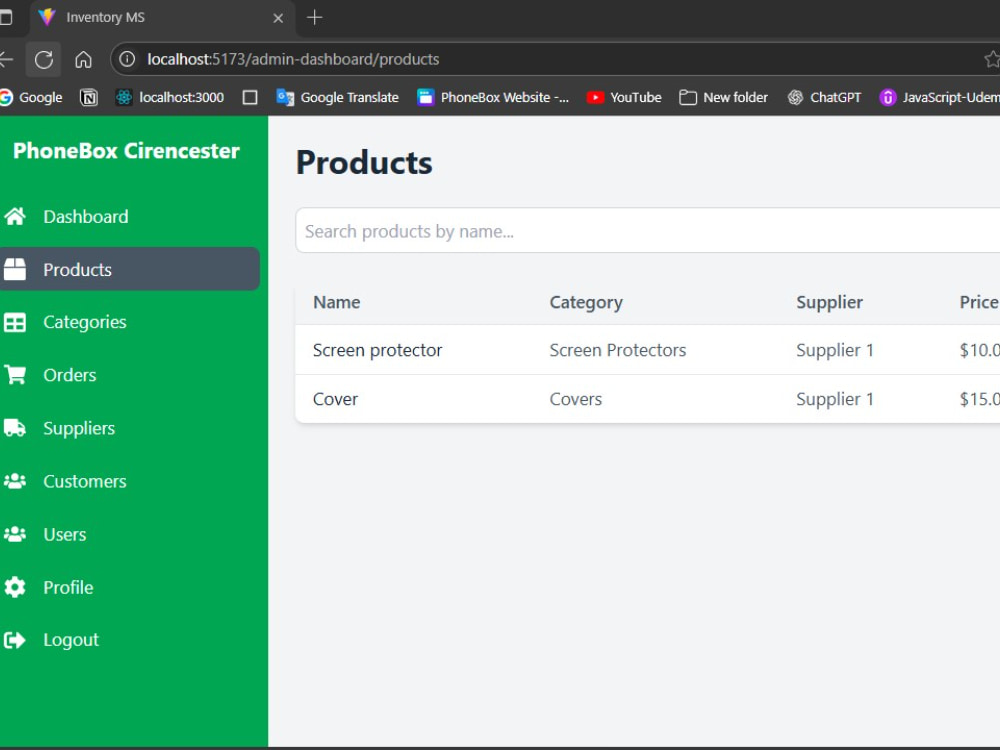Screen dimensions: 1000x750
Task: Open the New folder bookmarks folder
Action: 723,98
